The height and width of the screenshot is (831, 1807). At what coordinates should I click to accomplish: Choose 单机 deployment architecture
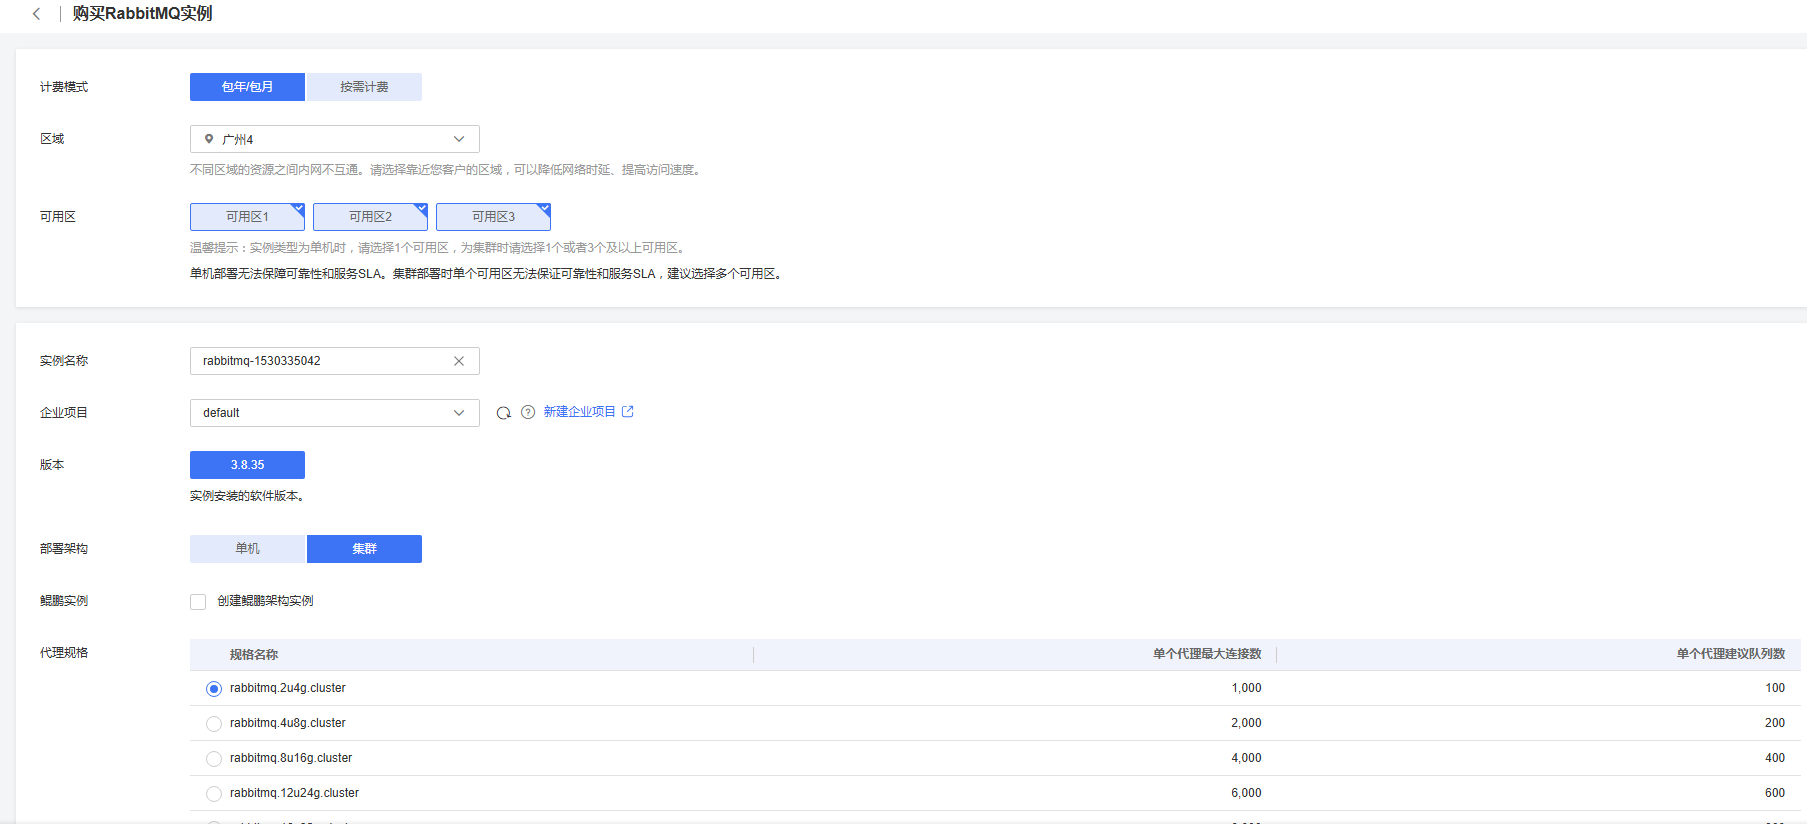[x=247, y=549]
